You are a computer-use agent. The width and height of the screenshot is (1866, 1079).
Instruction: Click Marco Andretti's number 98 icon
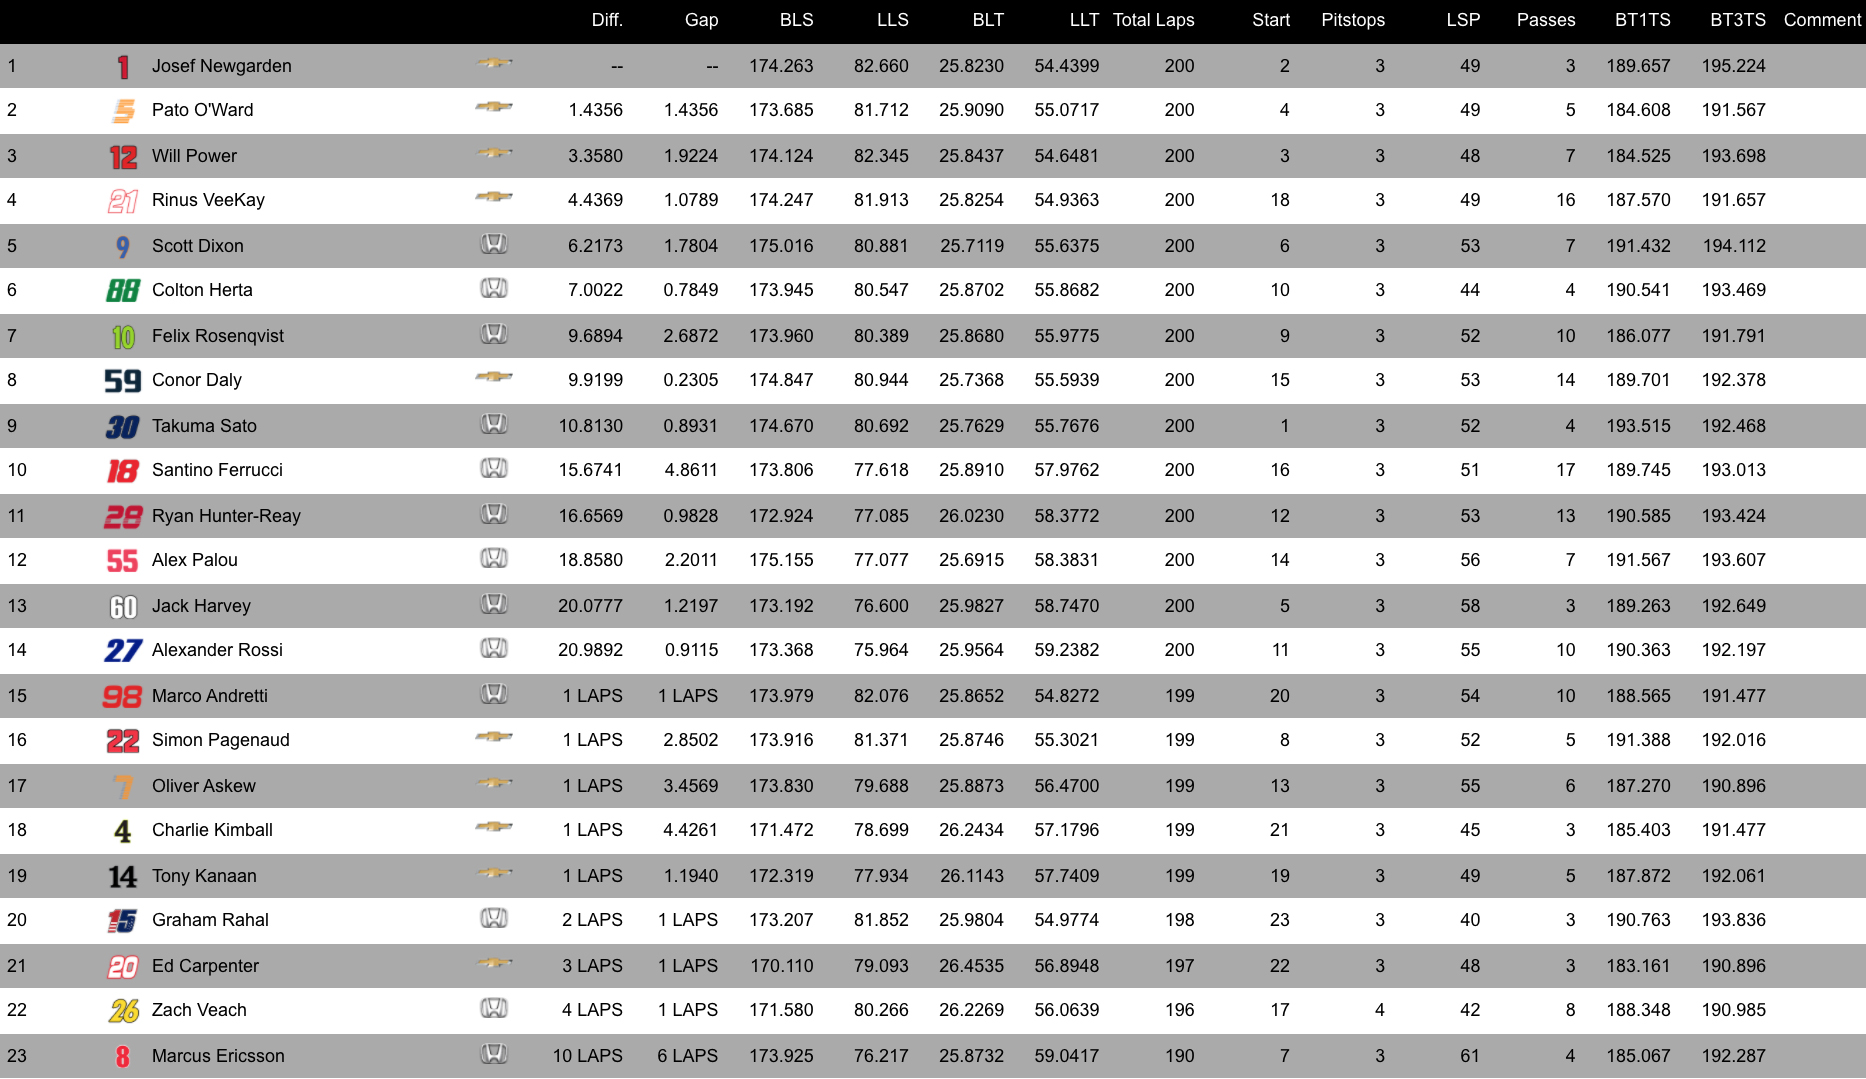(123, 697)
